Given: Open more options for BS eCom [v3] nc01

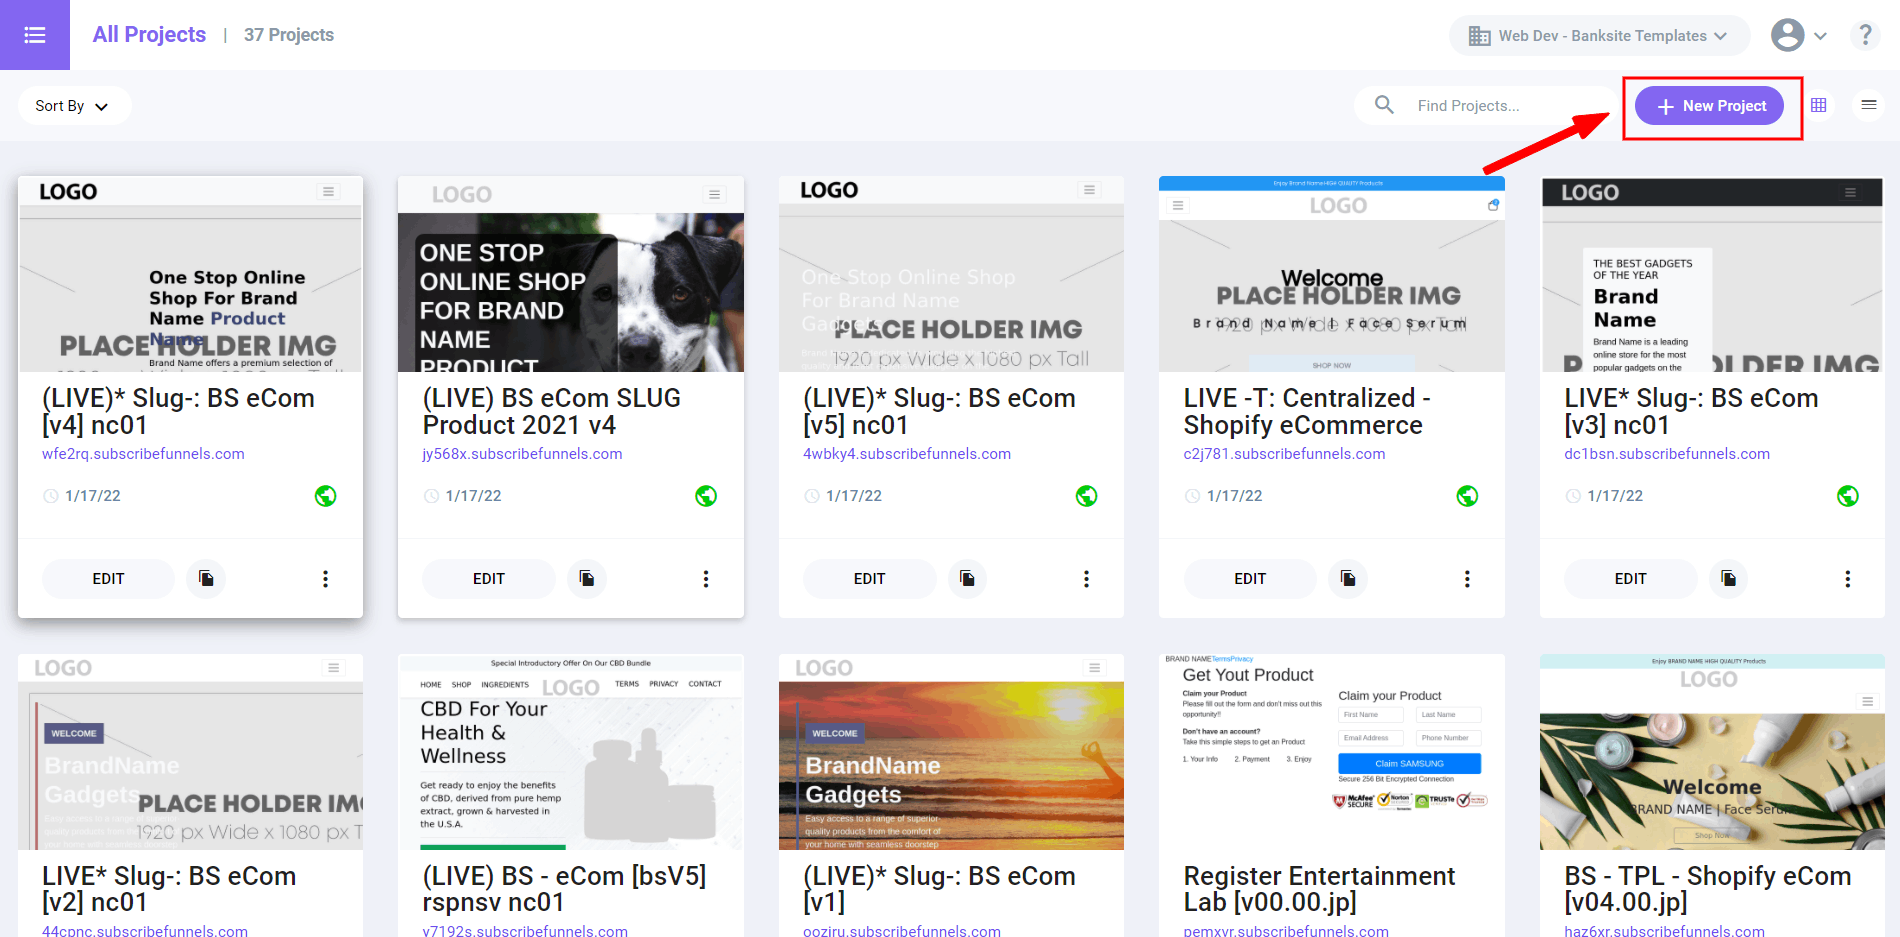Looking at the screenshot, I should pyautogui.click(x=1847, y=579).
